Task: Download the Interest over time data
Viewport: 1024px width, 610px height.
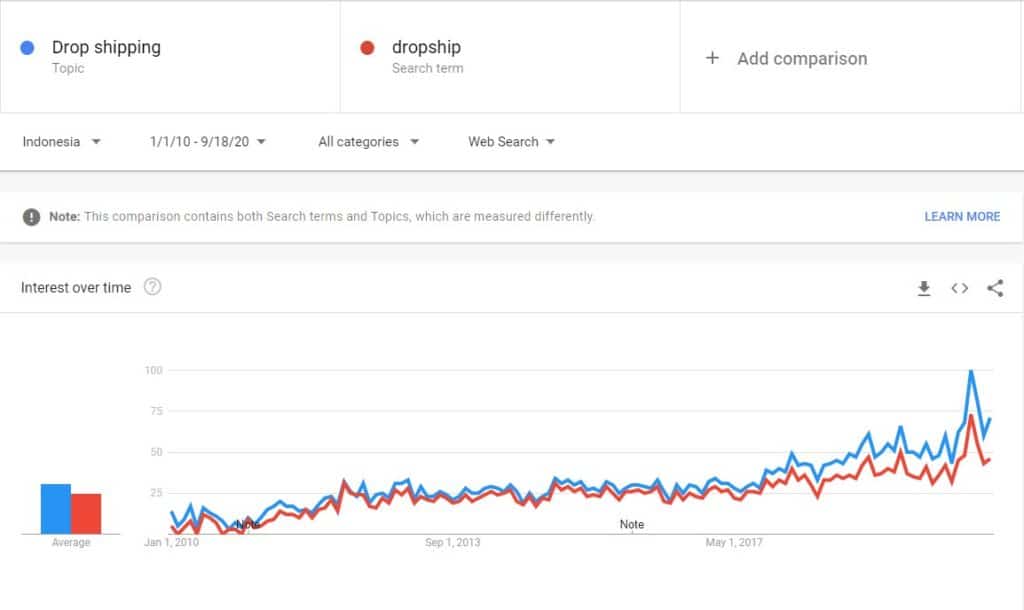Action: (924, 288)
